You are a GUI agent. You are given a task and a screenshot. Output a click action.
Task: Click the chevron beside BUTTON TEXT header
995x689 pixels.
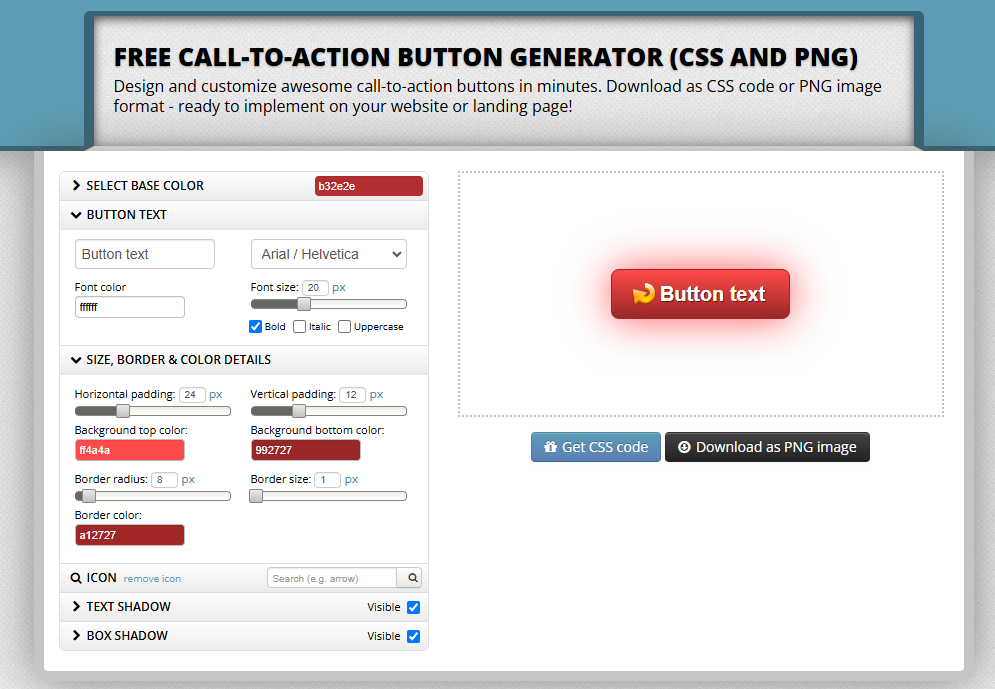click(76, 214)
